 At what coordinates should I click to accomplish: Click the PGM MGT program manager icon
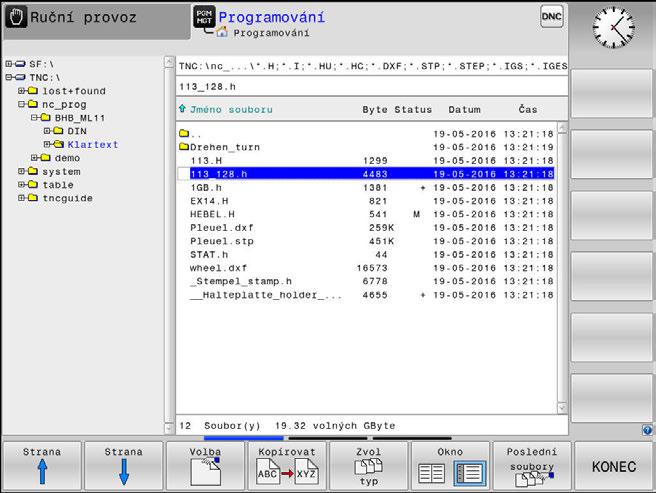coord(204,17)
